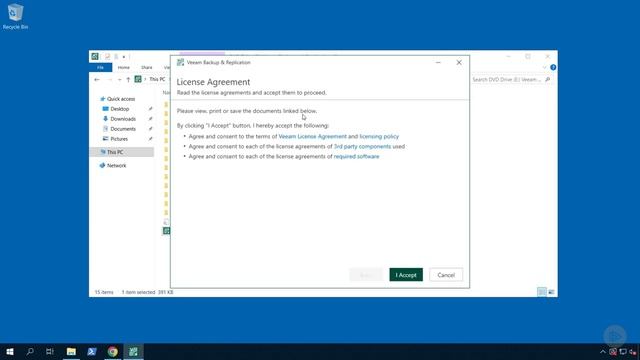
Task: Click the network icon in system tray
Action: click(623, 352)
